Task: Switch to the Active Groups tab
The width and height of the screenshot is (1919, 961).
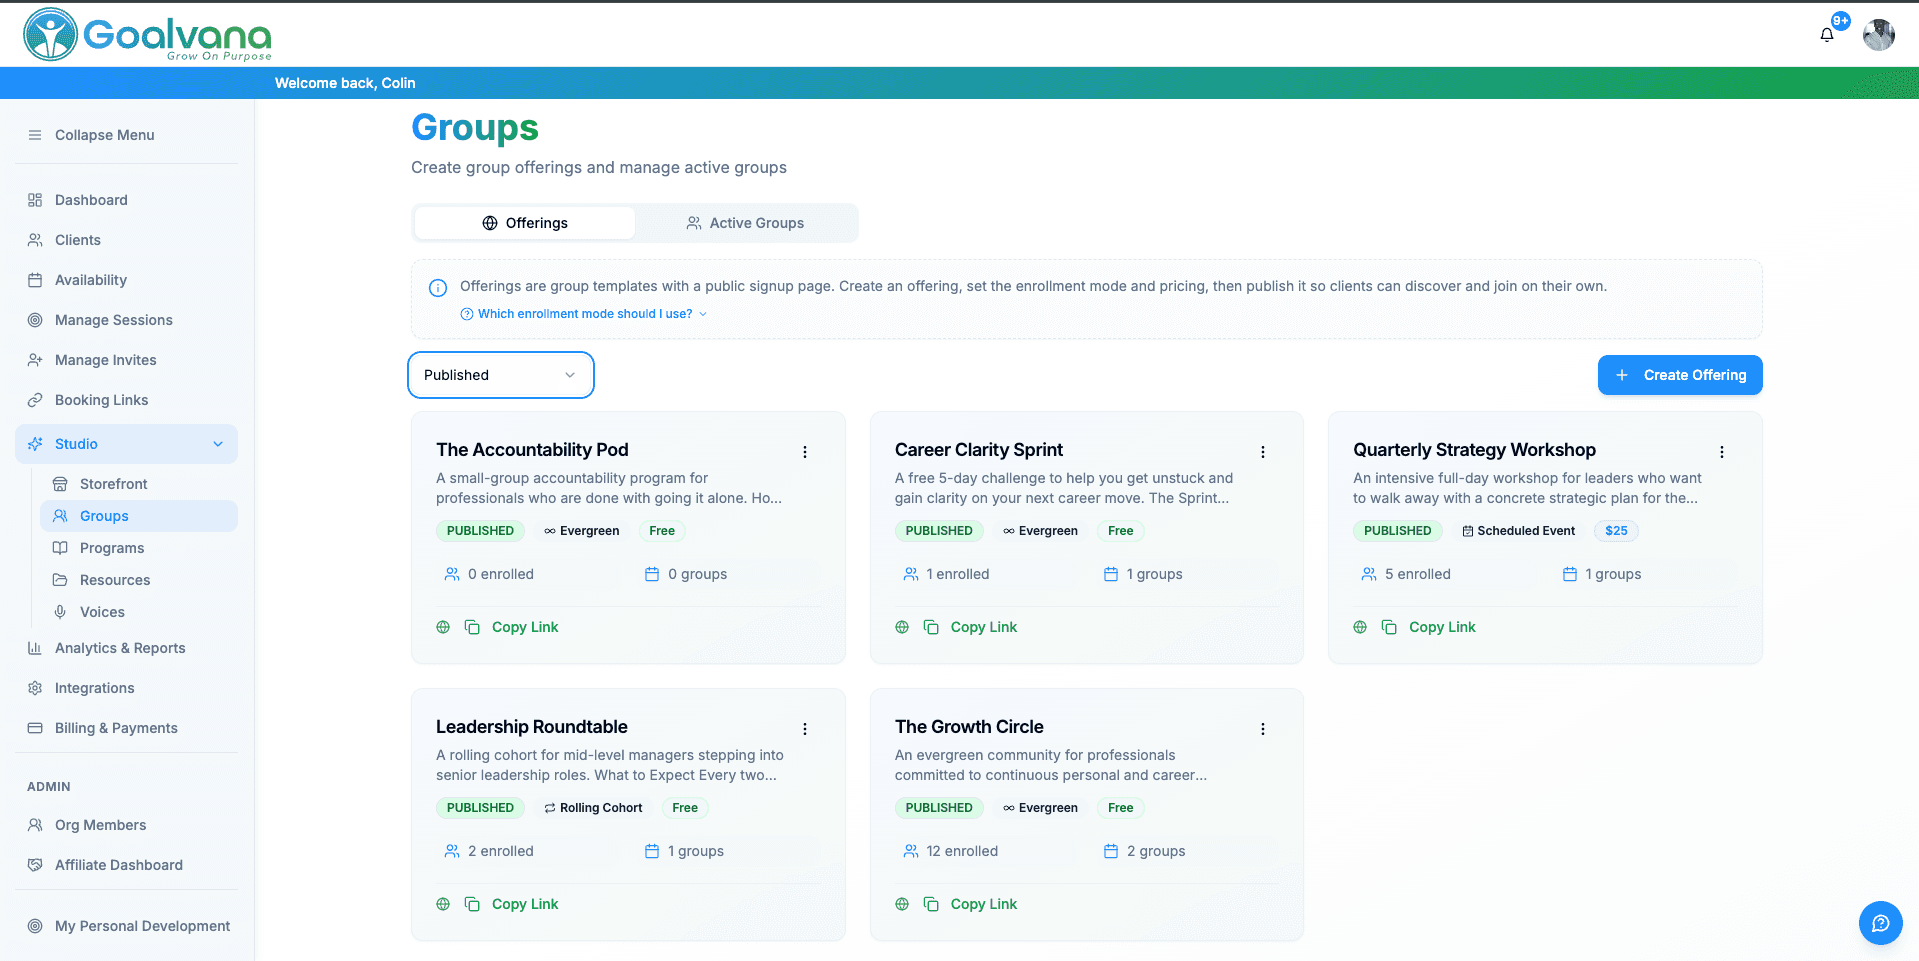Action: tap(745, 222)
